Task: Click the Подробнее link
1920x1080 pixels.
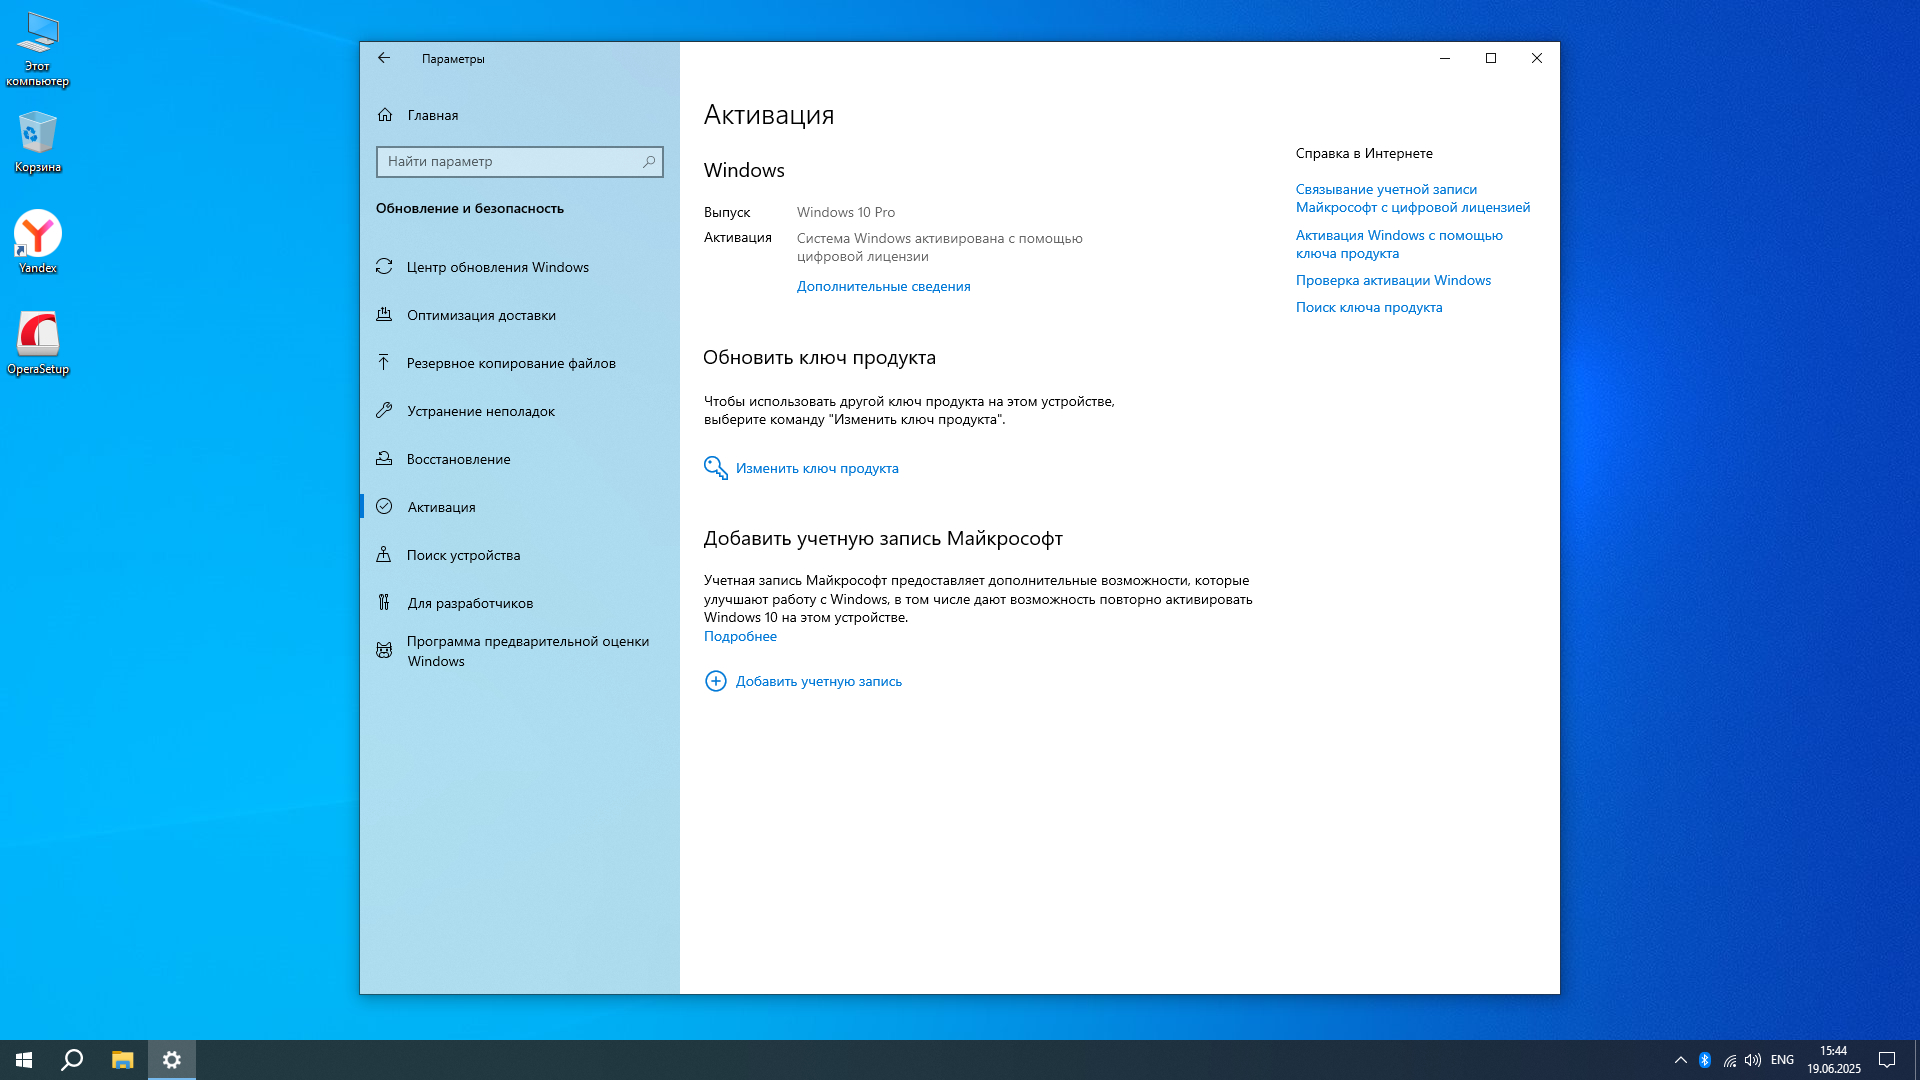Action: [740, 636]
